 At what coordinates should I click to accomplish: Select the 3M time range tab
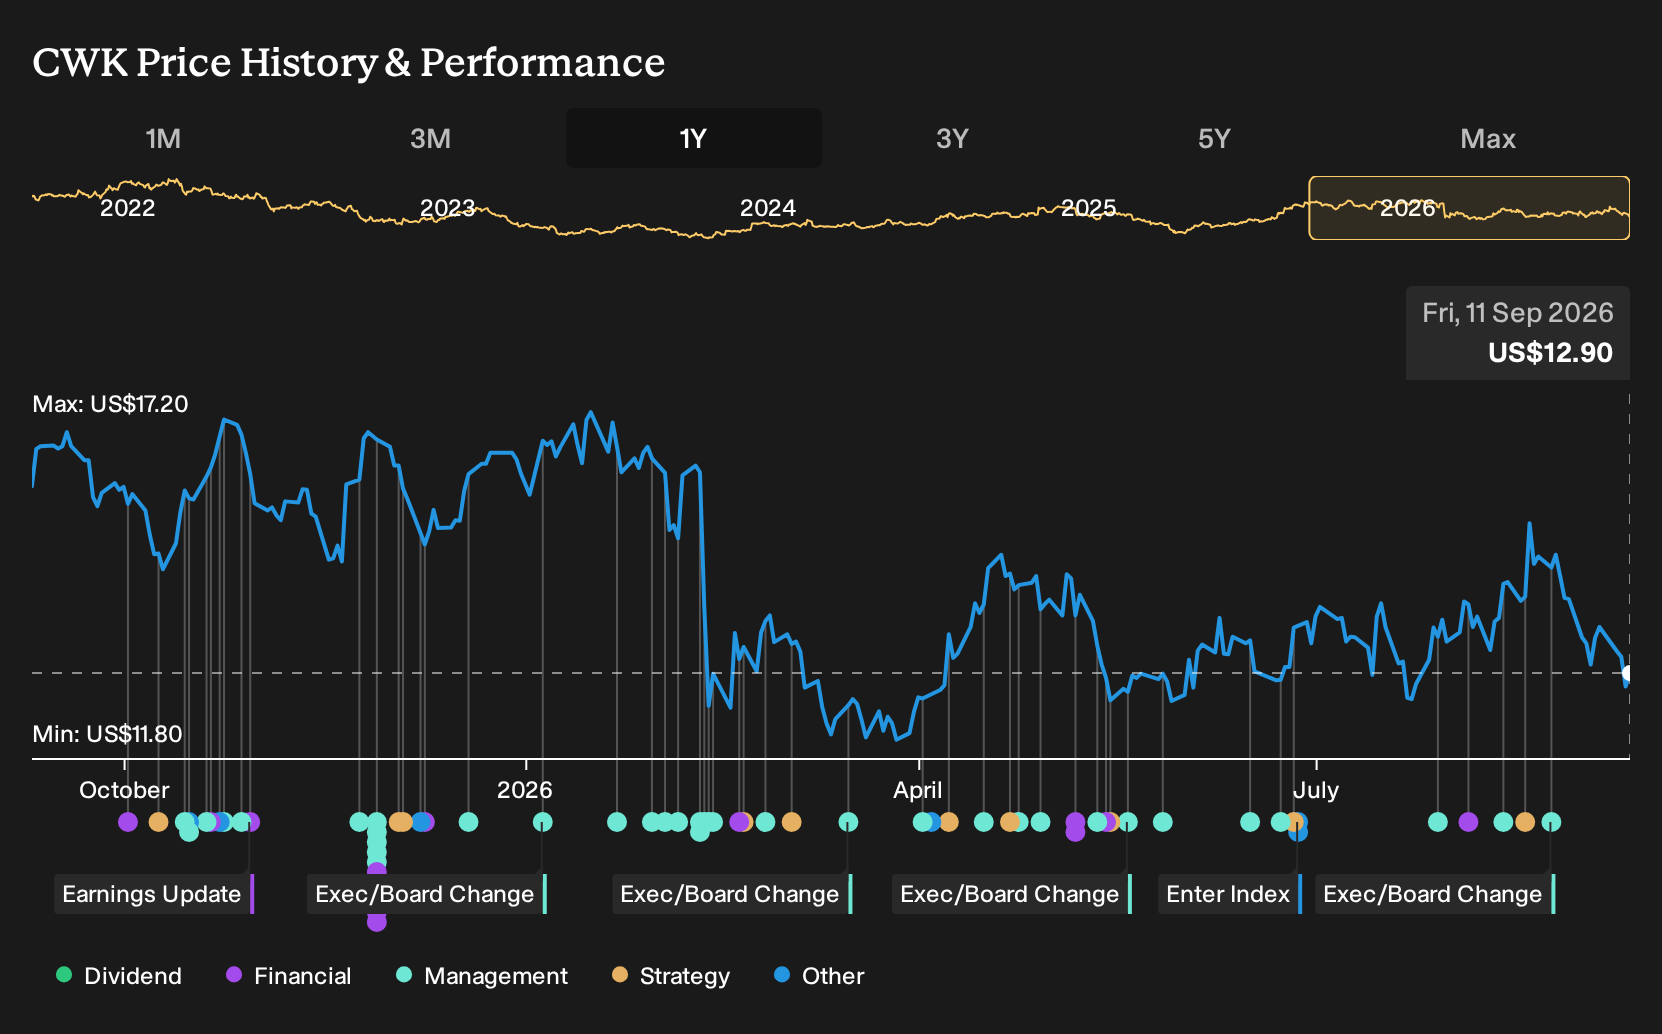click(430, 138)
